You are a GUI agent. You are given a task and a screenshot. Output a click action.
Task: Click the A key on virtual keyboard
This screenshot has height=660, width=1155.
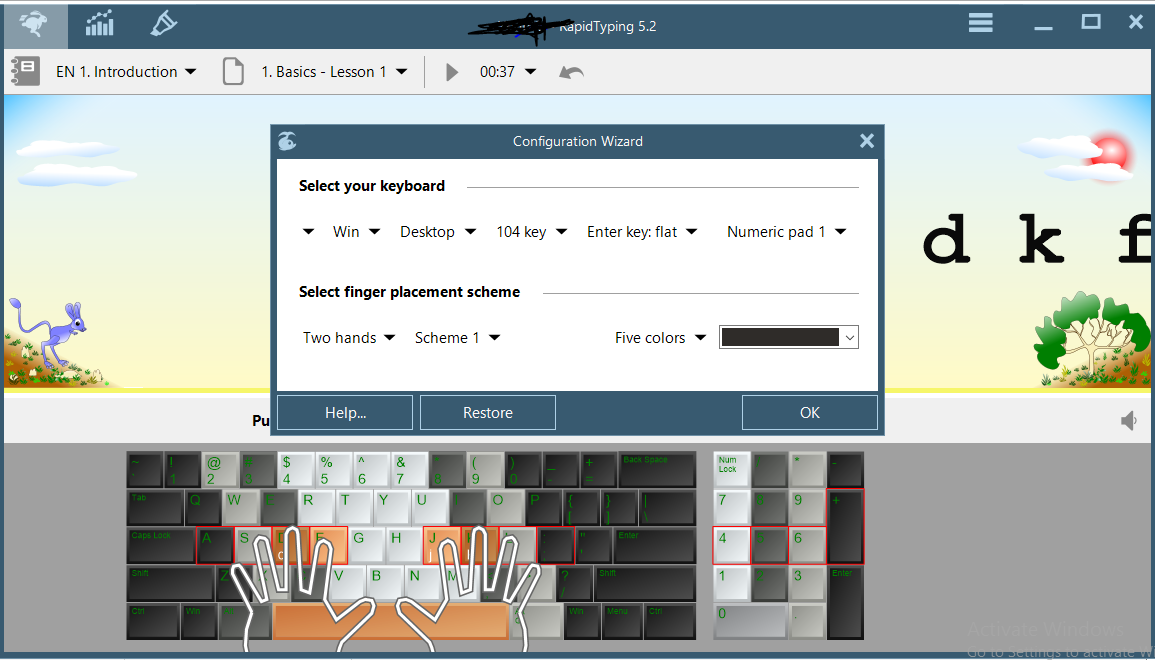pos(214,546)
